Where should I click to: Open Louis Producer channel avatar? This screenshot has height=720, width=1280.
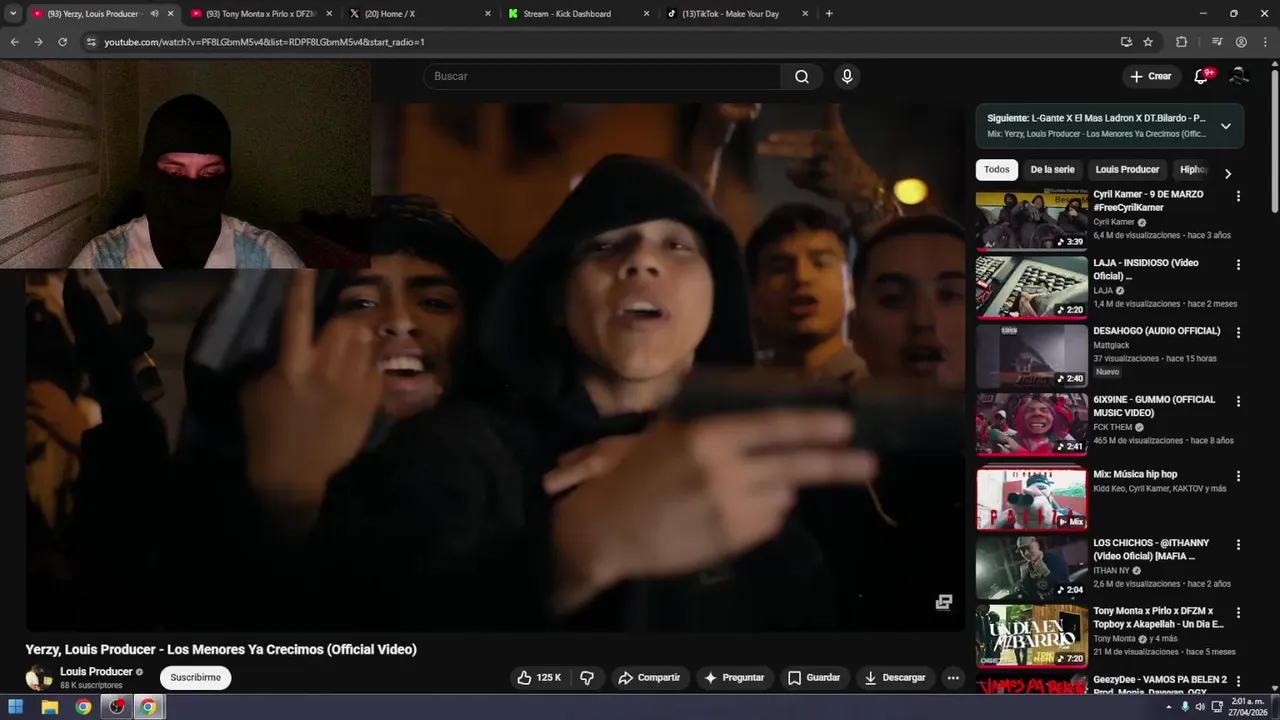click(x=39, y=677)
